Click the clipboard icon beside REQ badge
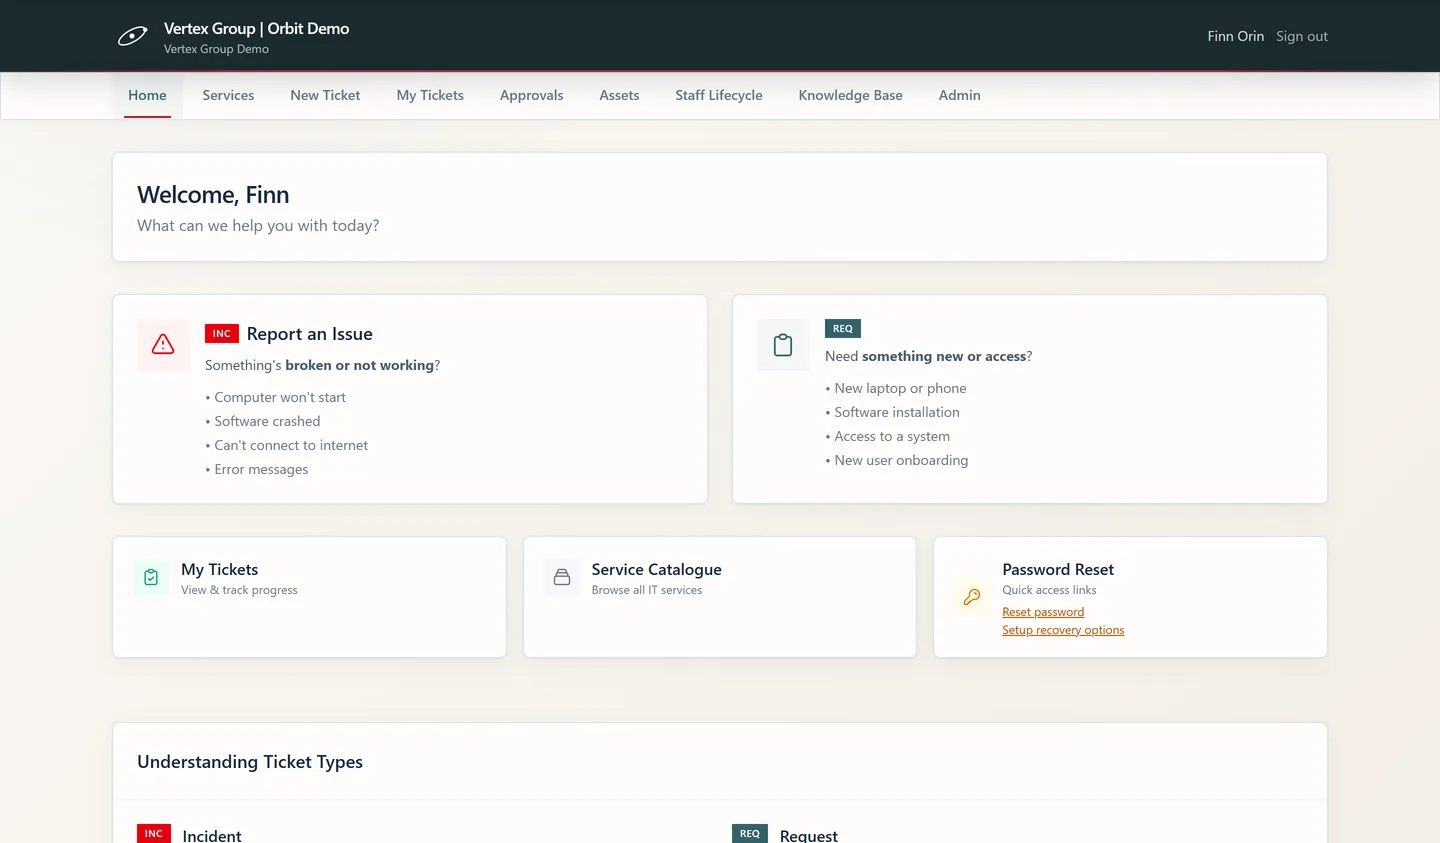This screenshot has height=843, width=1440. 783,345
